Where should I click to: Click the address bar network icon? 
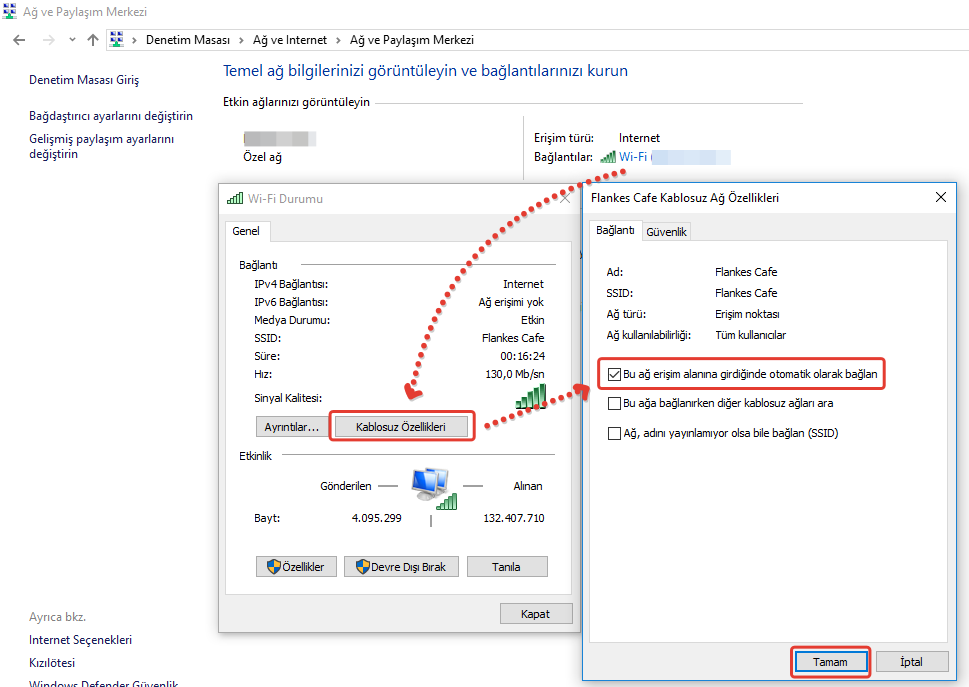click(x=116, y=40)
